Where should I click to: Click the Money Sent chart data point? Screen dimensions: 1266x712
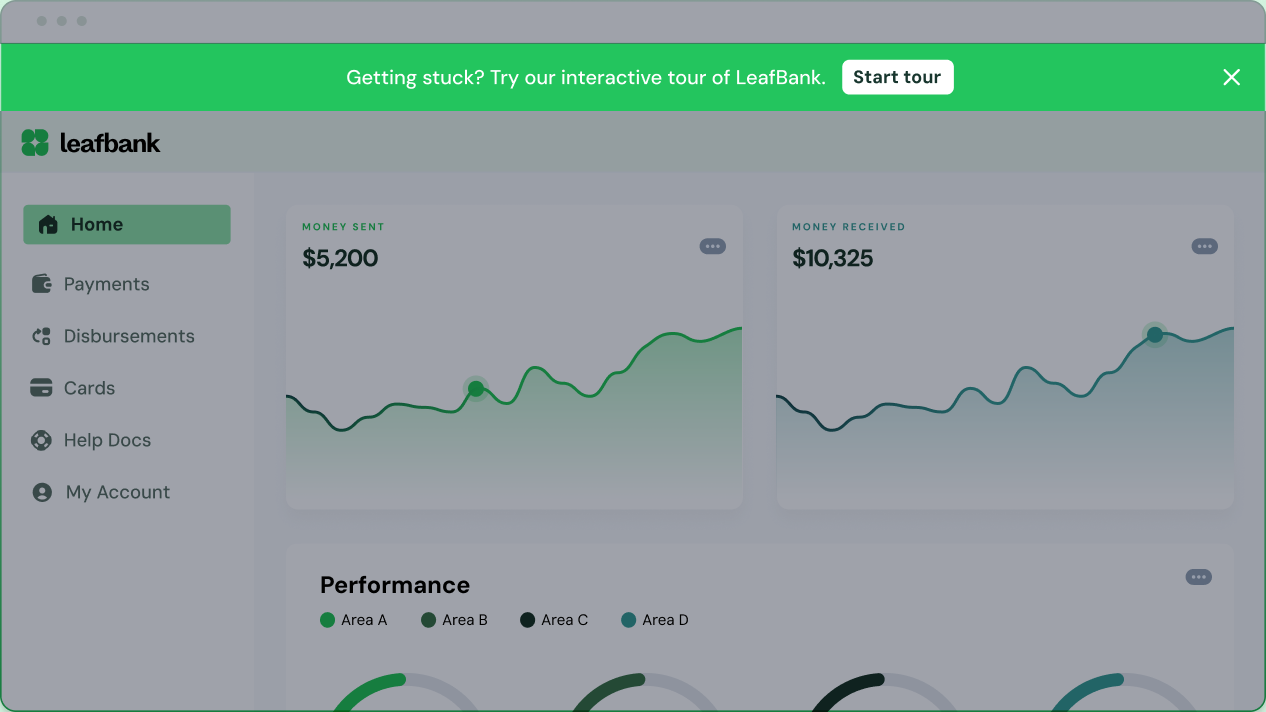click(476, 389)
